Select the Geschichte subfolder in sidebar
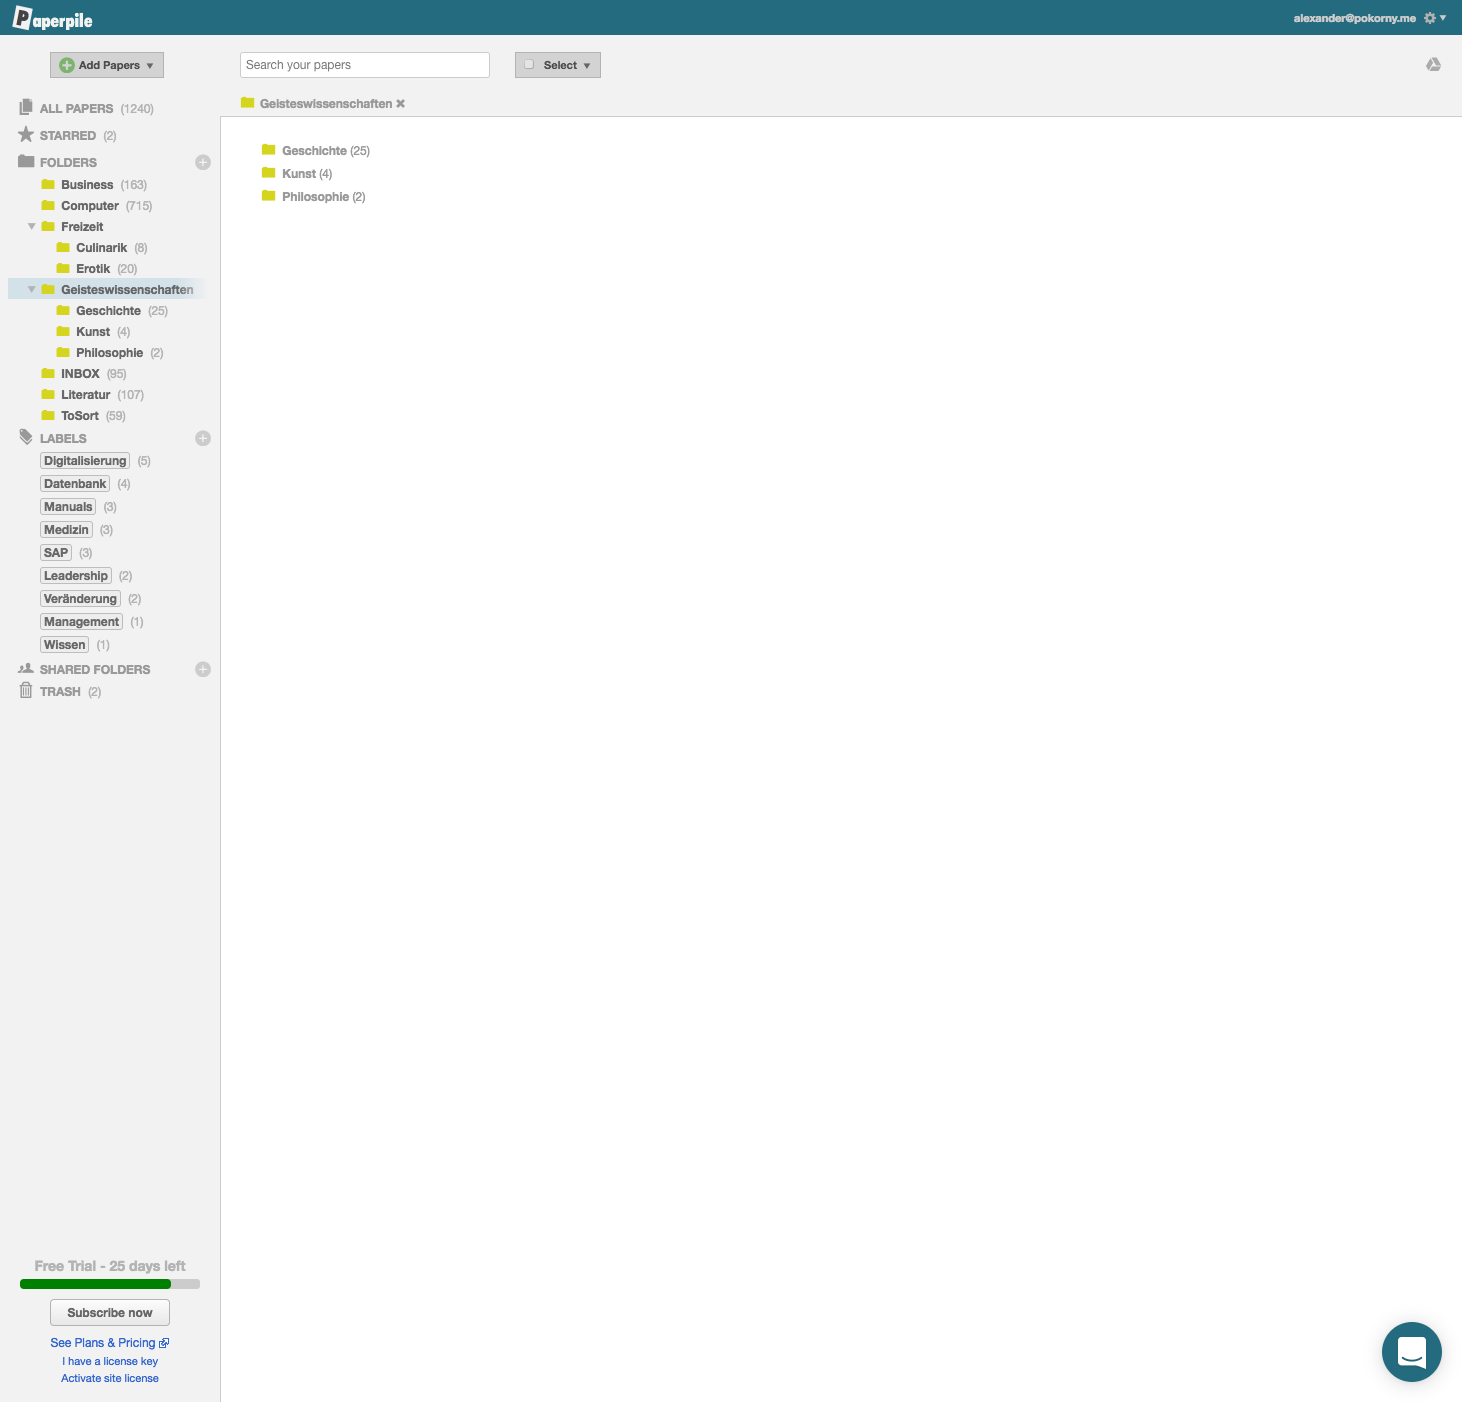Screen dimensions: 1462x1402 (x=108, y=311)
